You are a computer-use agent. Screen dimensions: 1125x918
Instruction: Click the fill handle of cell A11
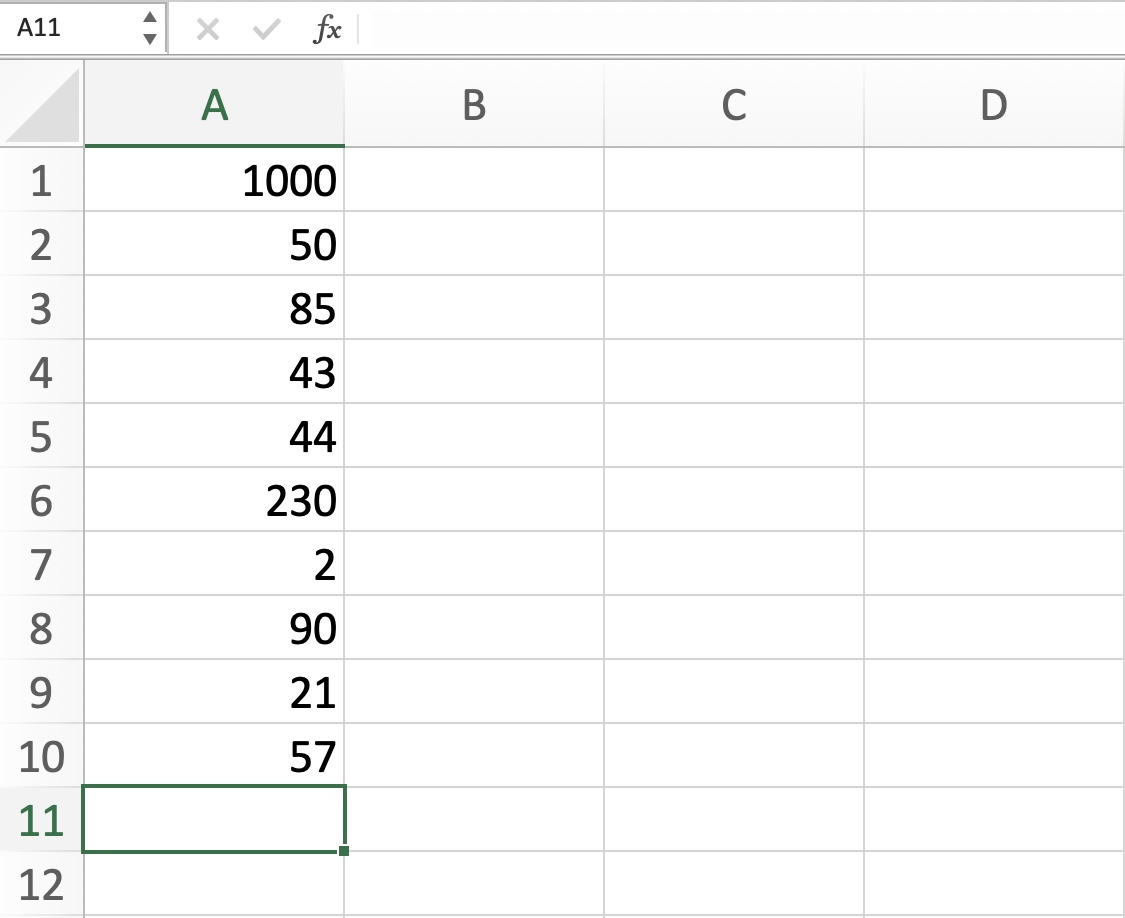344,851
